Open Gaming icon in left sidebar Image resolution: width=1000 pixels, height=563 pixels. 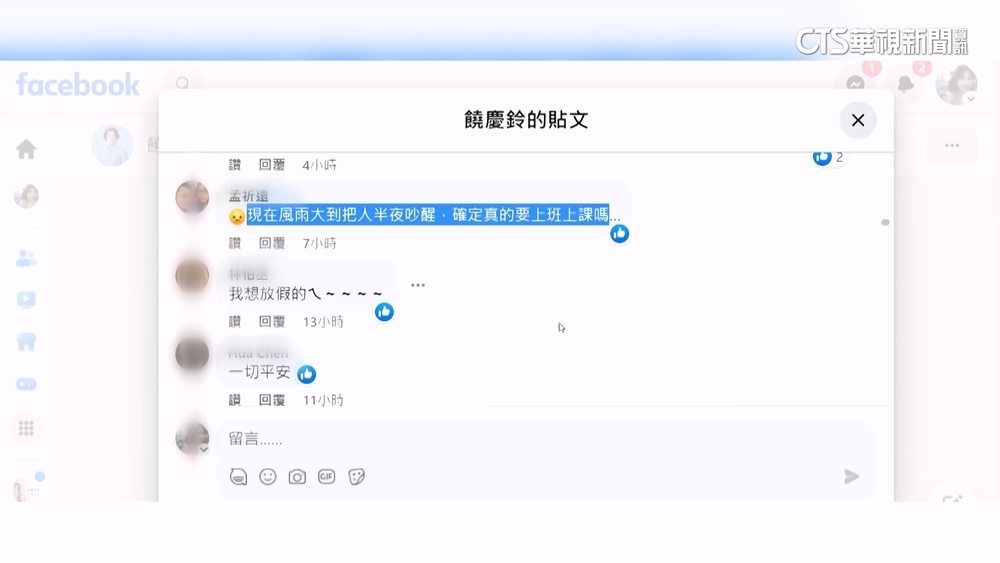pyautogui.click(x=26, y=384)
